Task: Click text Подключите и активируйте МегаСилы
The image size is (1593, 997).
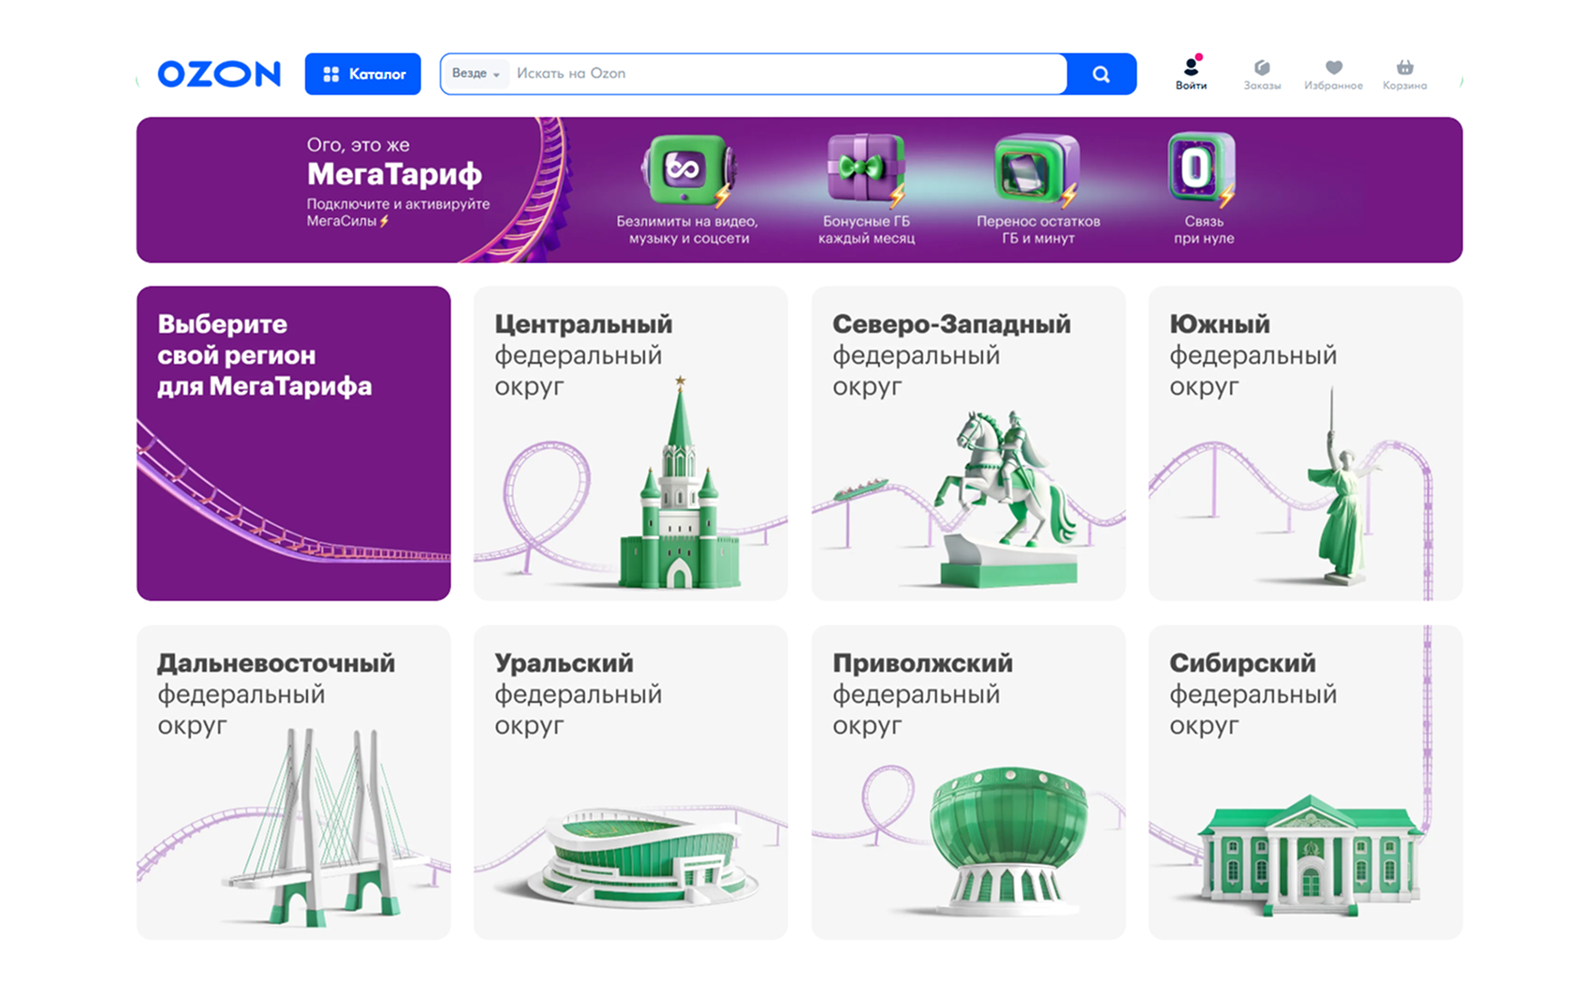Action: (398, 212)
